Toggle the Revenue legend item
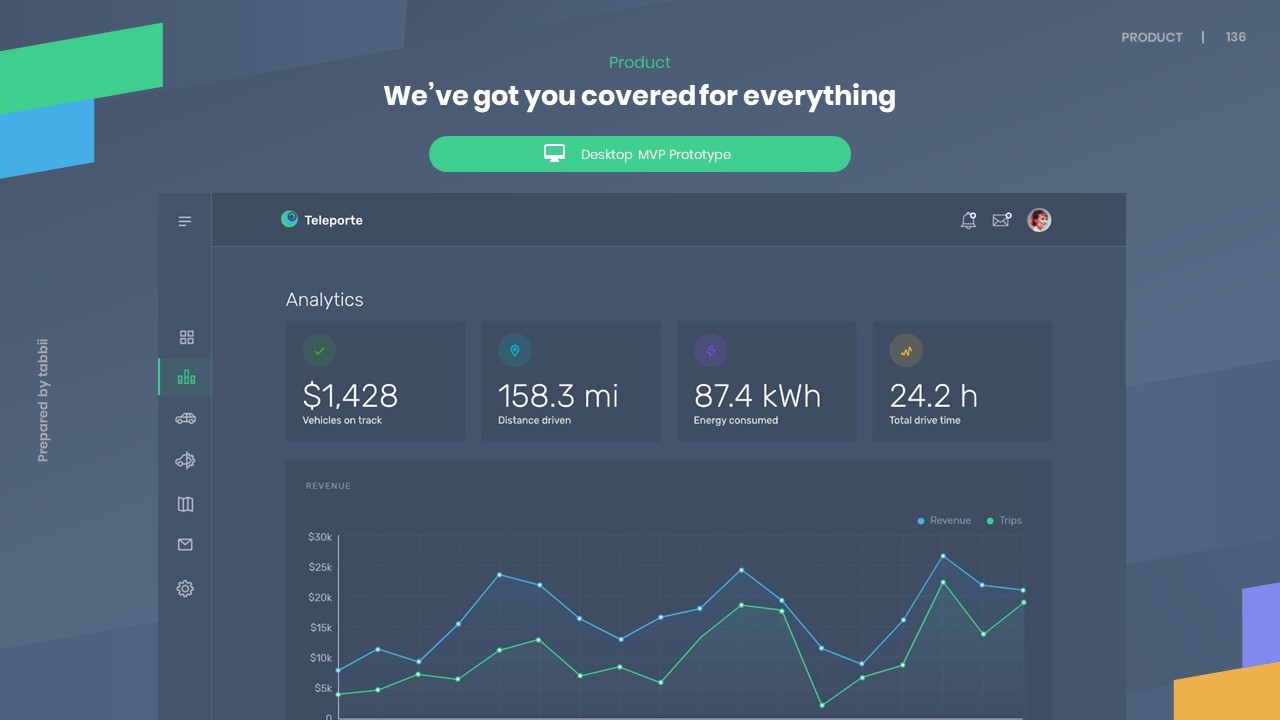The width and height of the screenshot is (1280, 720). [944, 521]
